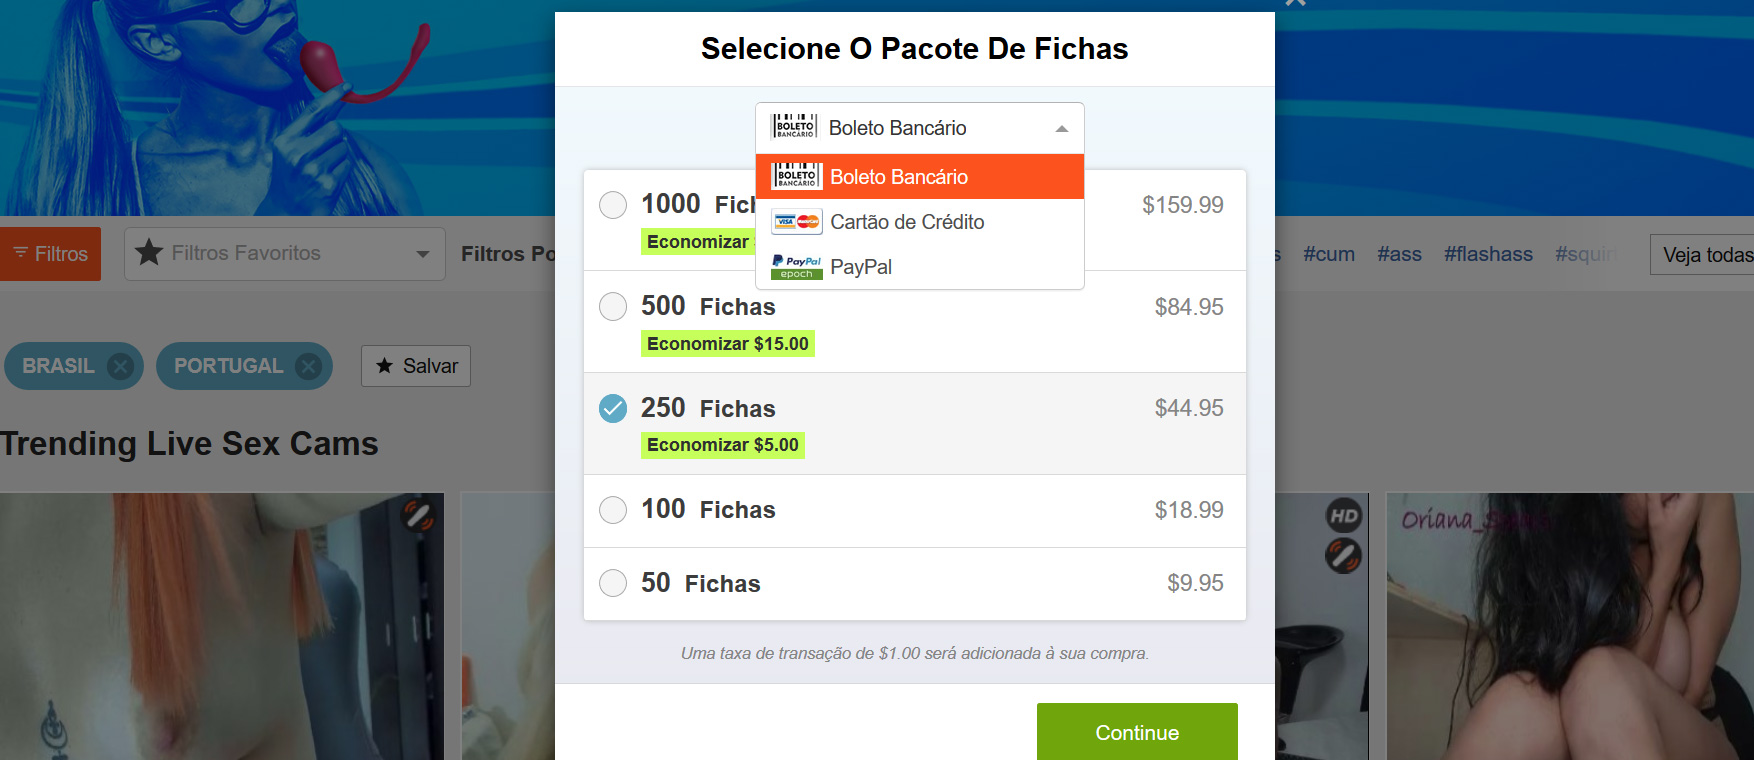1754x760 pixels.
Task: Click the Filtros filter icon
Action: (20, 253)
